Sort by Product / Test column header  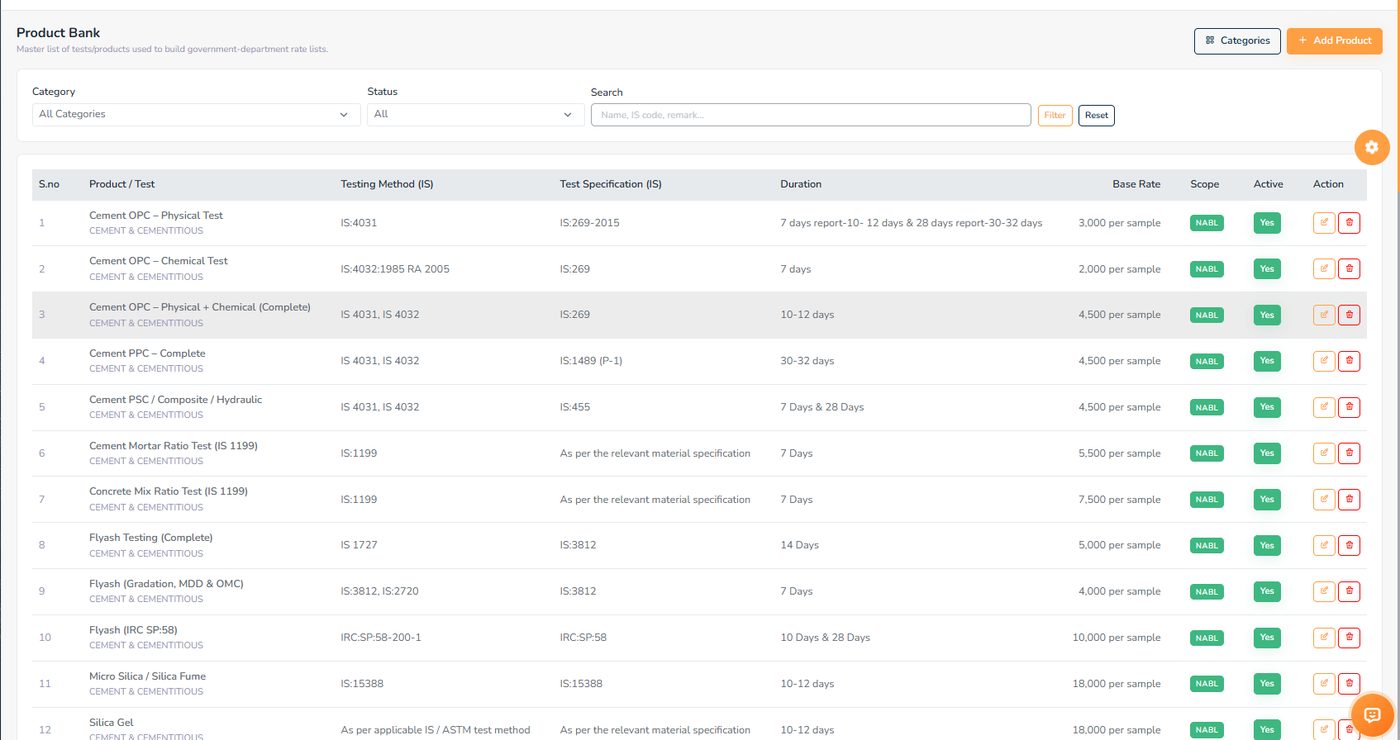click(122, 184)
